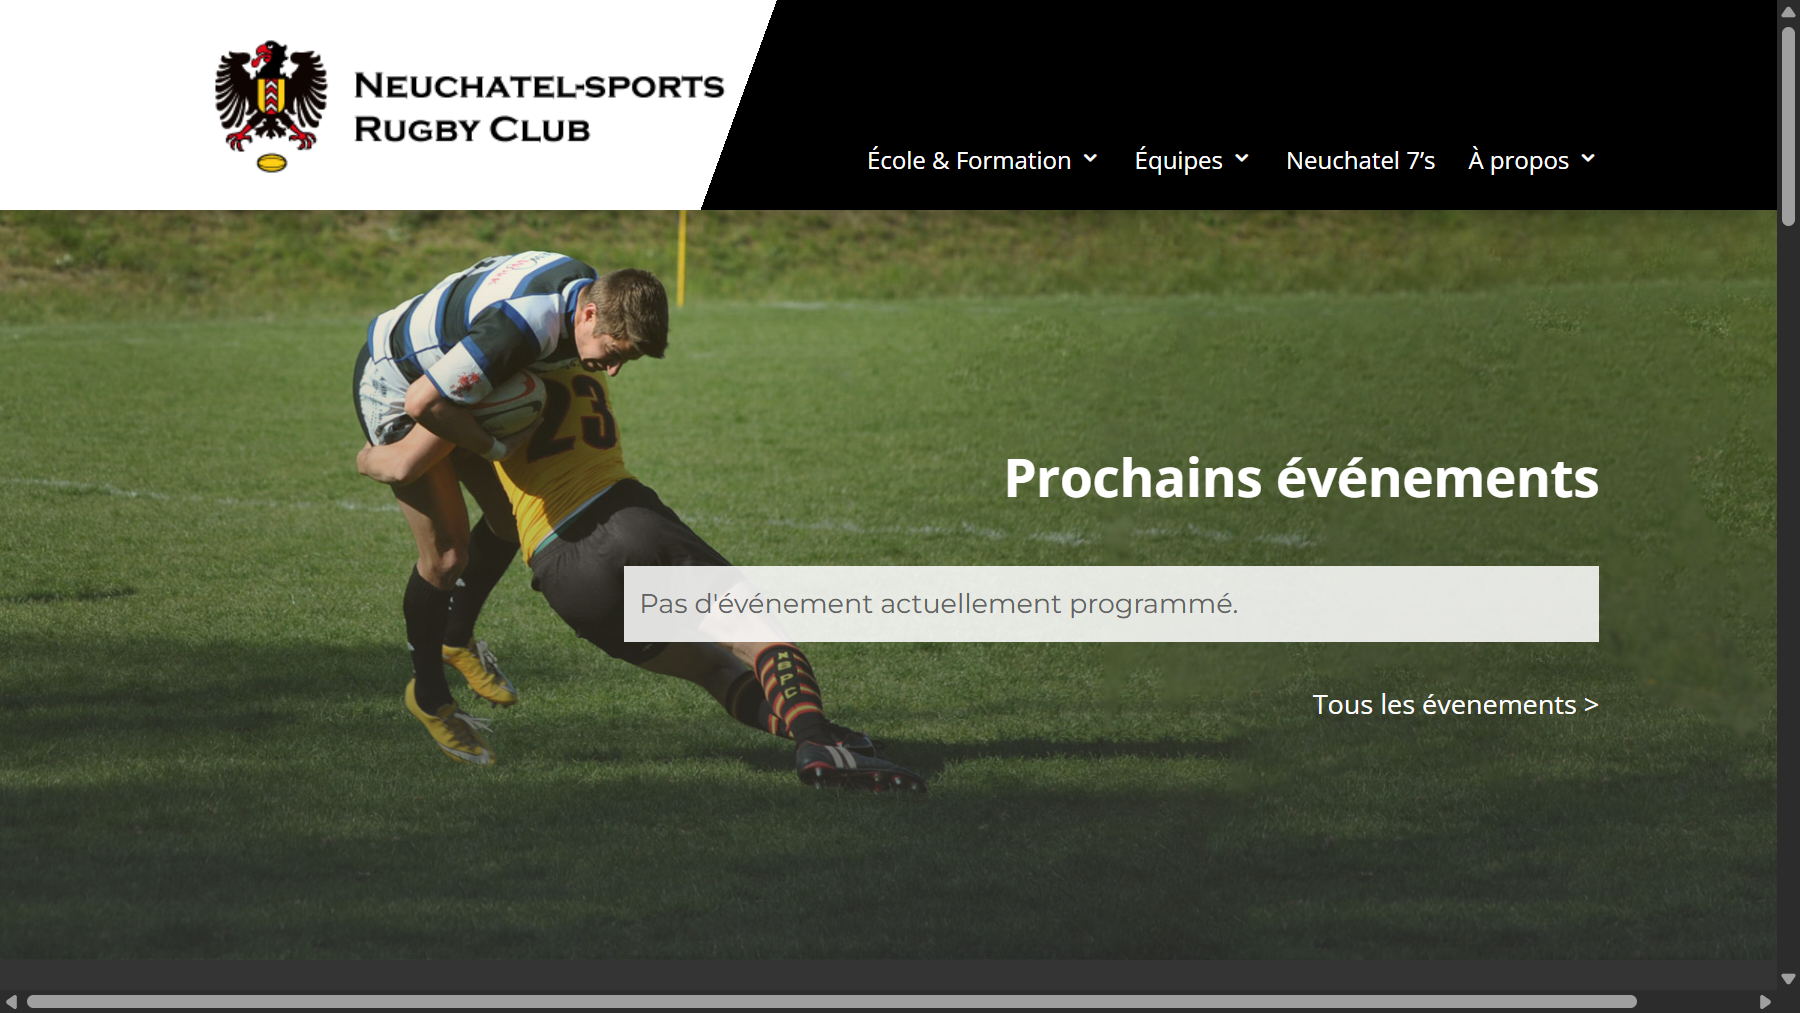Expand the chevron next to École & Formation
The width and height of the screenshot is (1800, 1013).
tap(1091, 159)
